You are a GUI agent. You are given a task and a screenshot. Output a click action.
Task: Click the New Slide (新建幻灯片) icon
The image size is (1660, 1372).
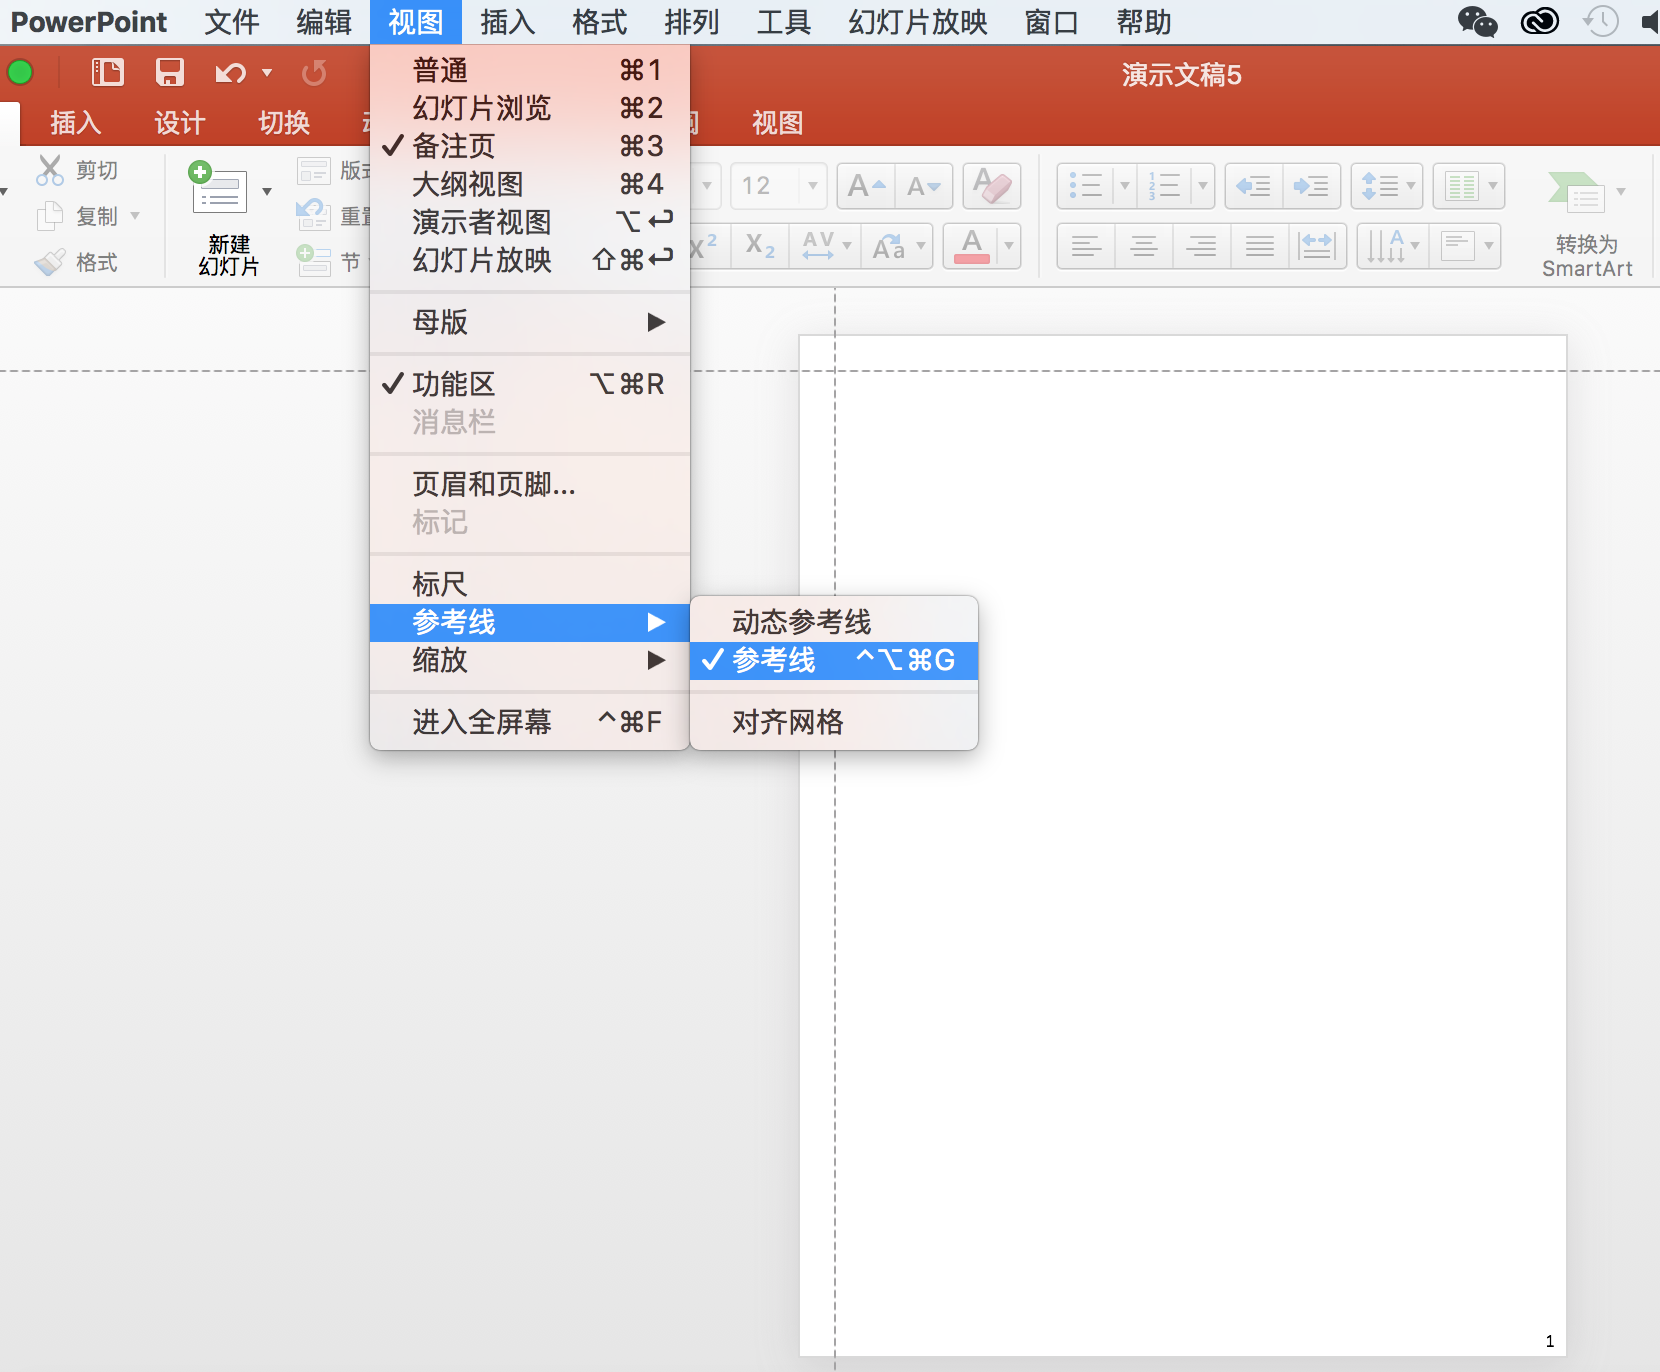(x=218, y=188)
